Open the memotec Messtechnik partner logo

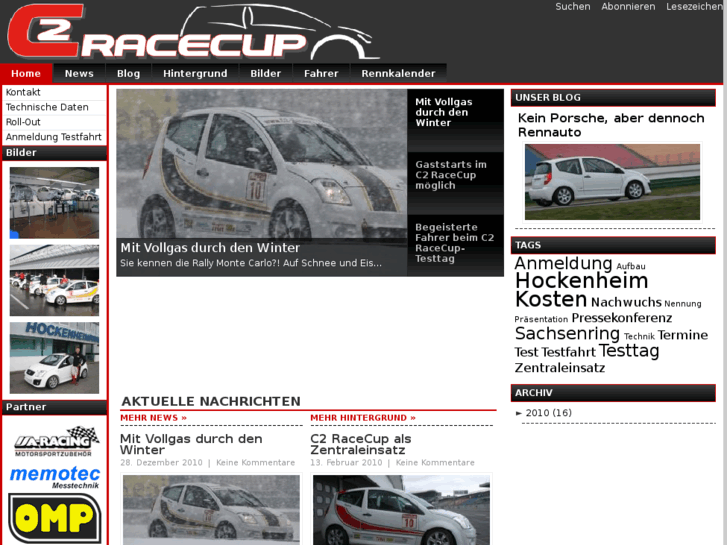point(55,477)
